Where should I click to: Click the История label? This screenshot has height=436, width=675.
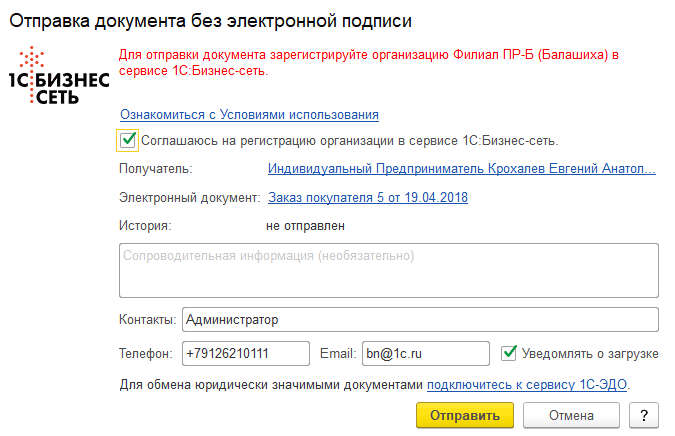(145, 226)
